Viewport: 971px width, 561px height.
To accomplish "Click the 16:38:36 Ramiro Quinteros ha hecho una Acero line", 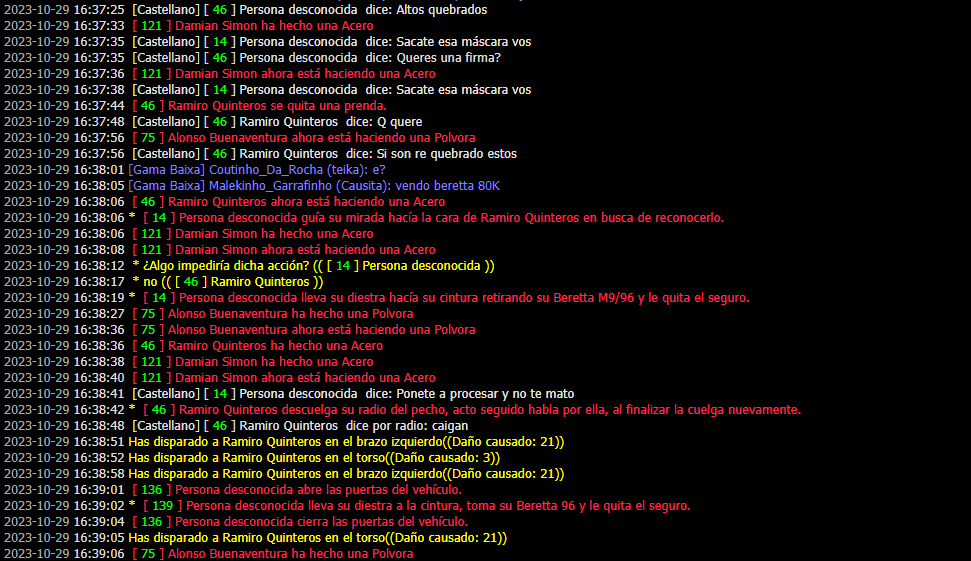I will tap(193, 346).
